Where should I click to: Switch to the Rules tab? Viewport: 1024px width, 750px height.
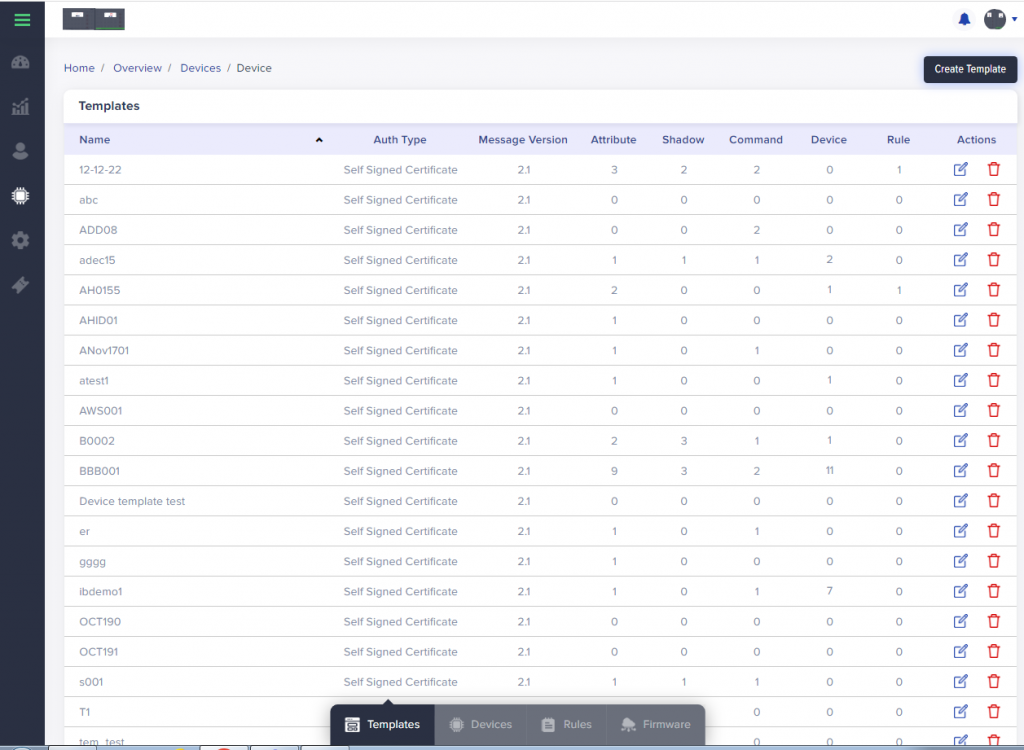point(566,725)
